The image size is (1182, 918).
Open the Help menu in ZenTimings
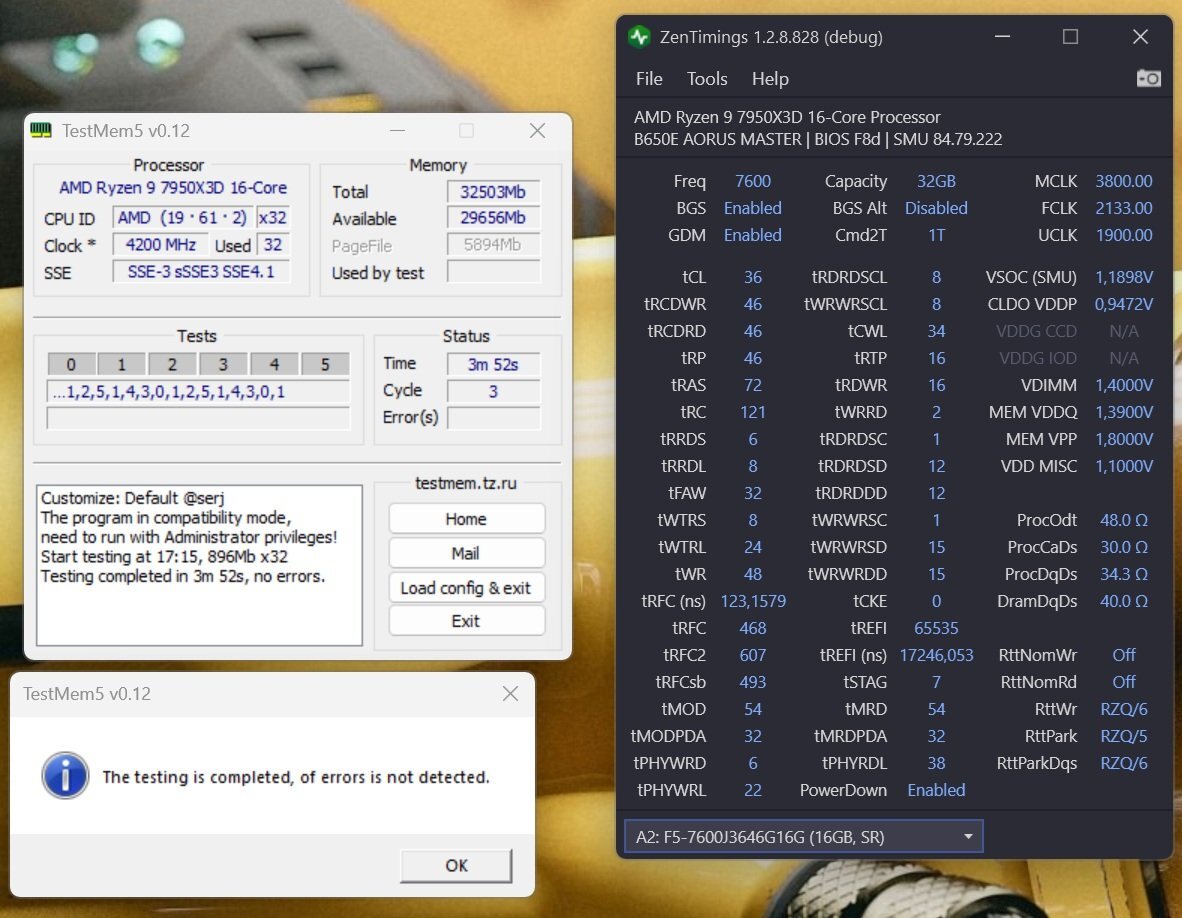(770, 79)
